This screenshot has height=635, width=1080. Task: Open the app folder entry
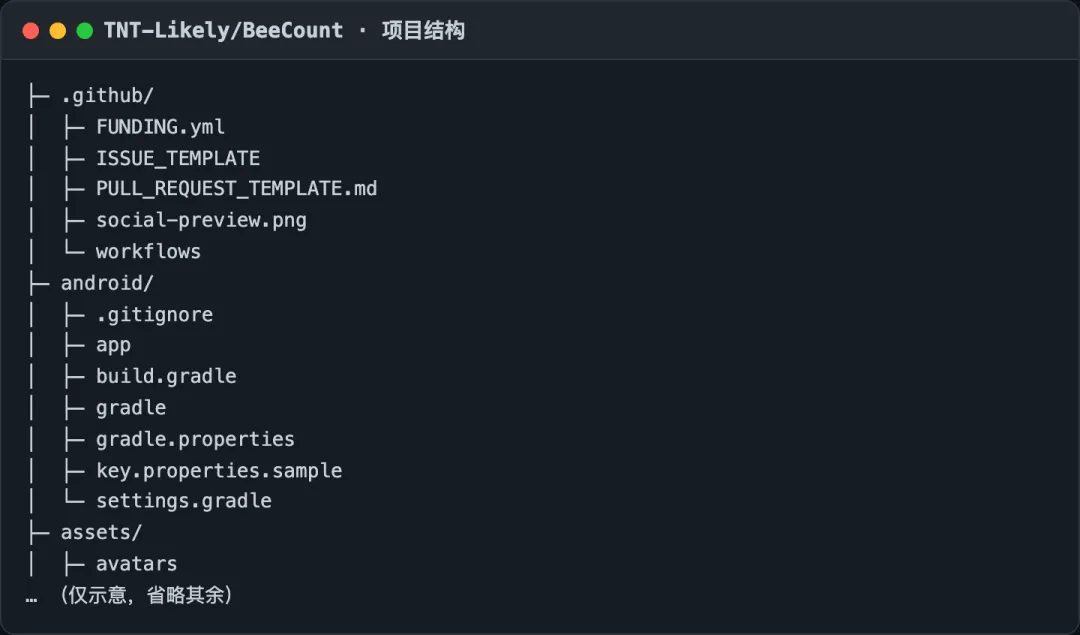click(x=113, y=346)
